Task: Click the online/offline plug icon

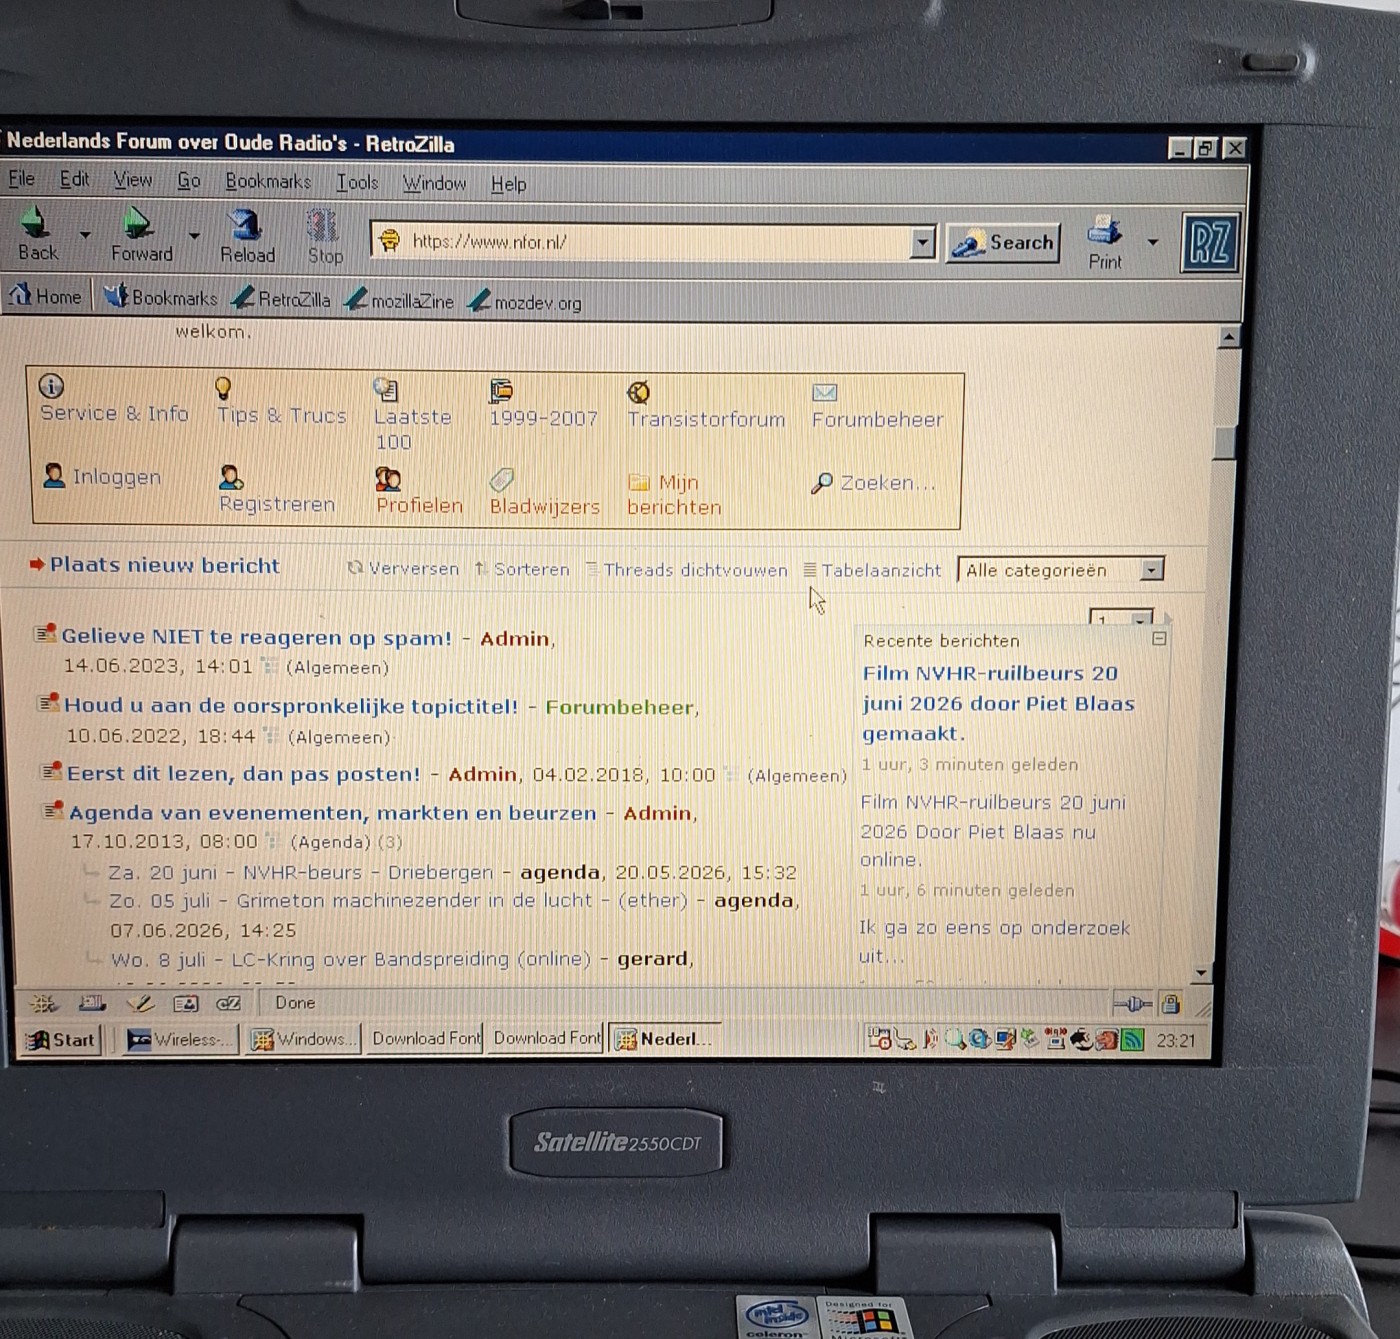Action: (x=1133, y=1003)
